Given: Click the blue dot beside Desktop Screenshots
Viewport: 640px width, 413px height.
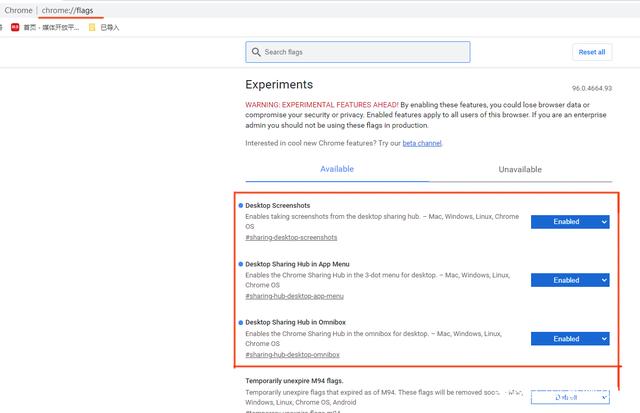Looking at the screenshot, I should tap(240, 206).
